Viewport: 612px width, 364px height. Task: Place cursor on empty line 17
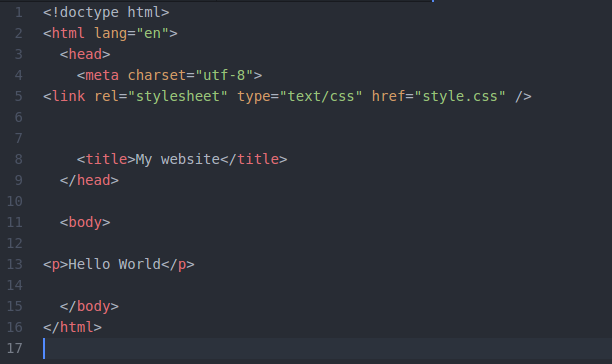(x=327, y=348)
